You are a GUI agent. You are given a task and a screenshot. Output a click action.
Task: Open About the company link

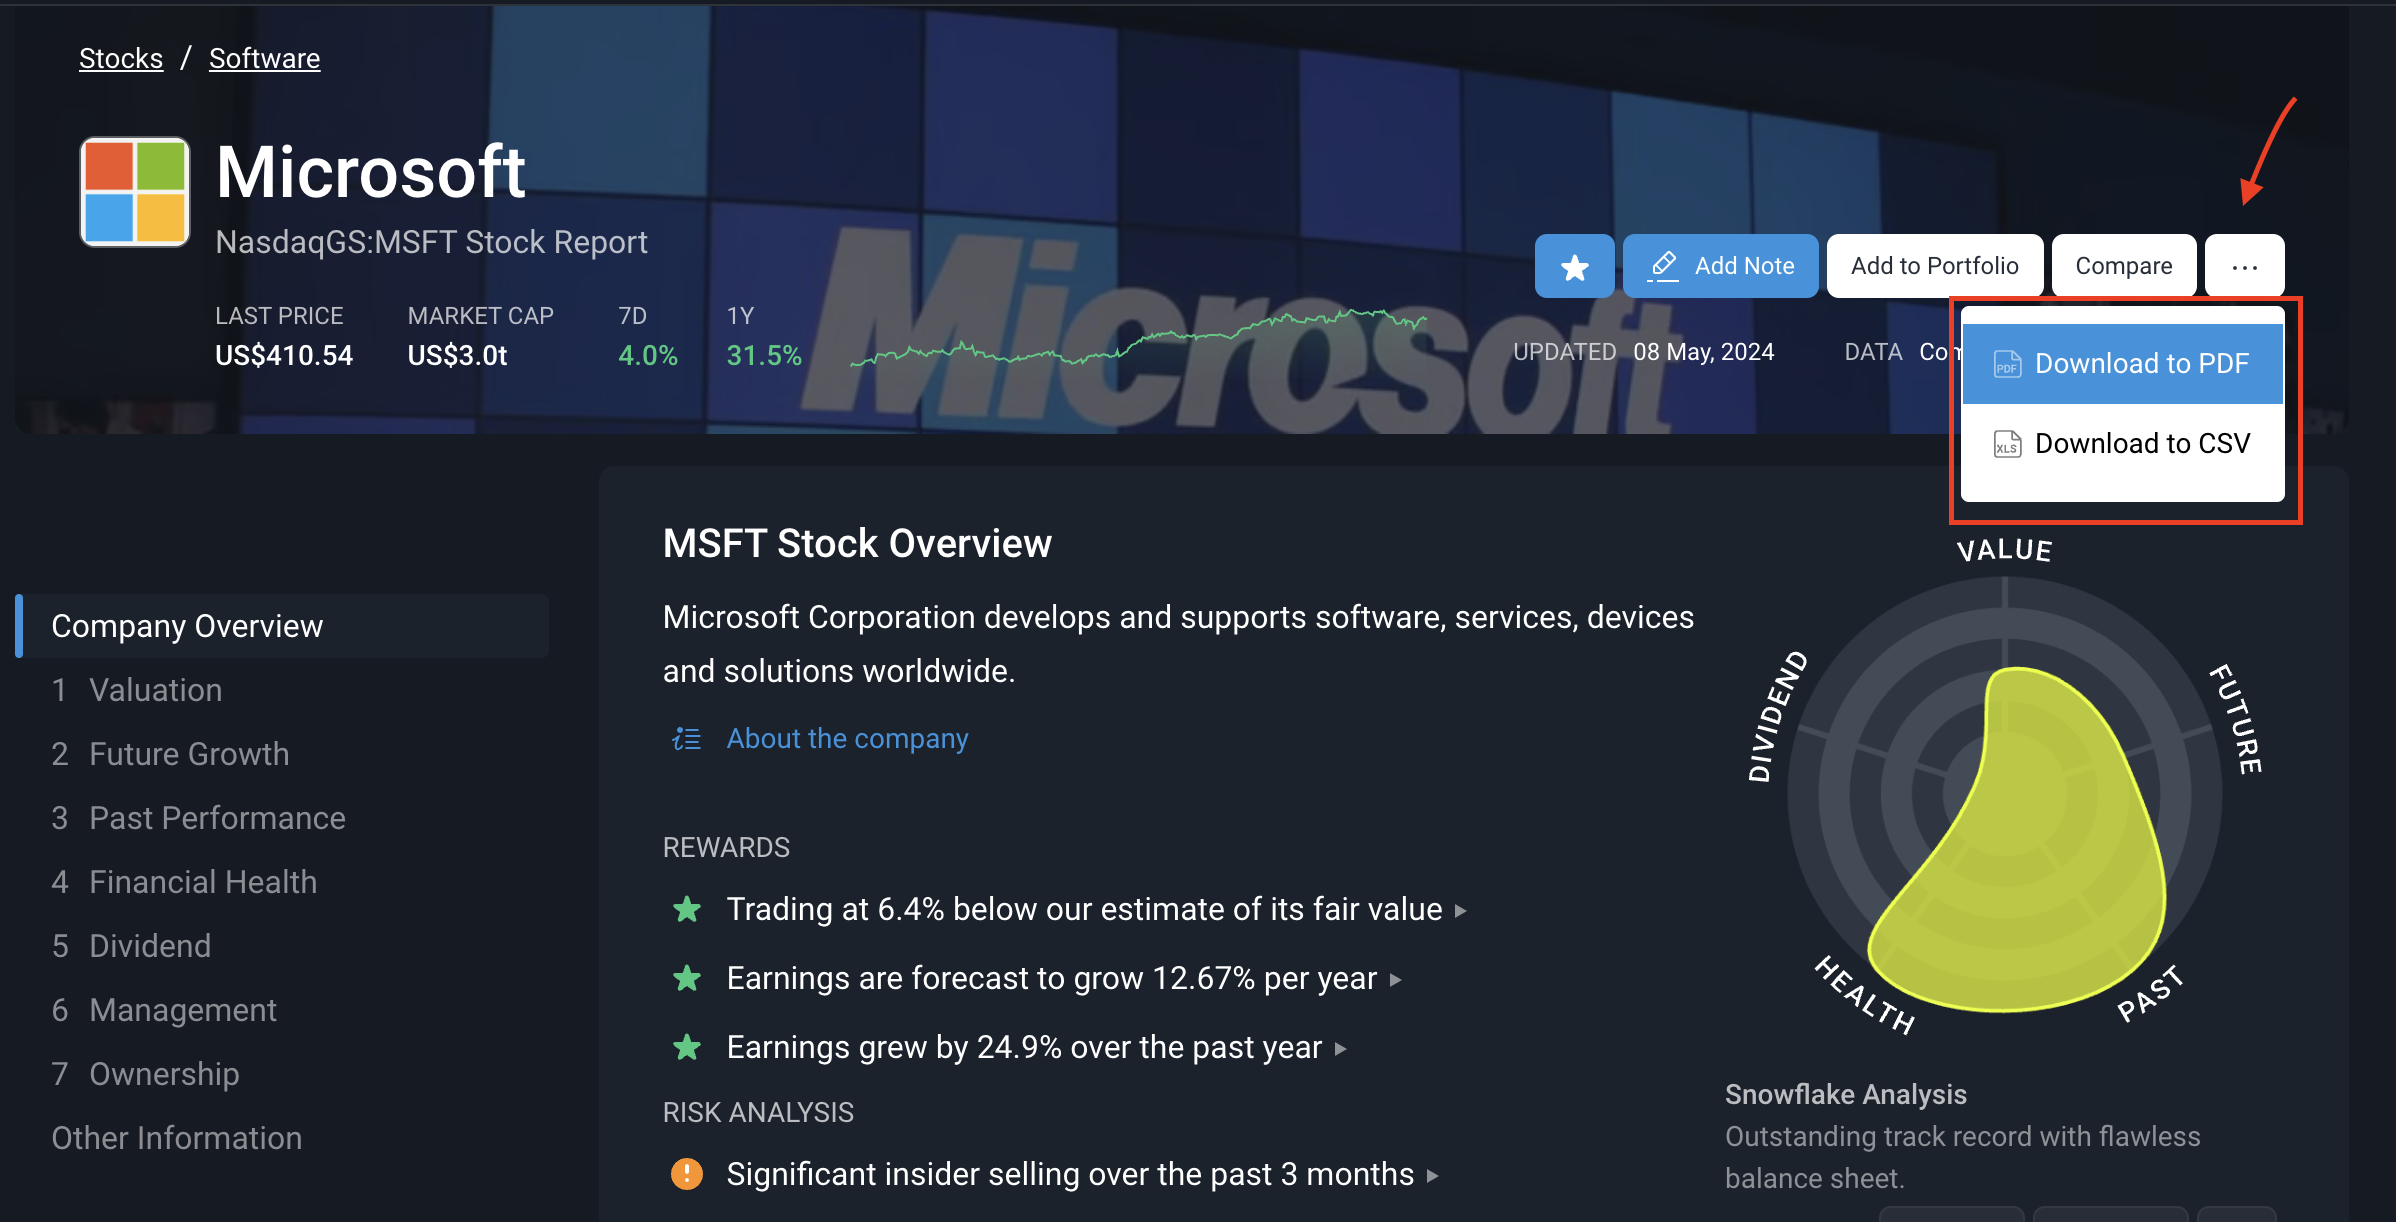coord(847,738)
